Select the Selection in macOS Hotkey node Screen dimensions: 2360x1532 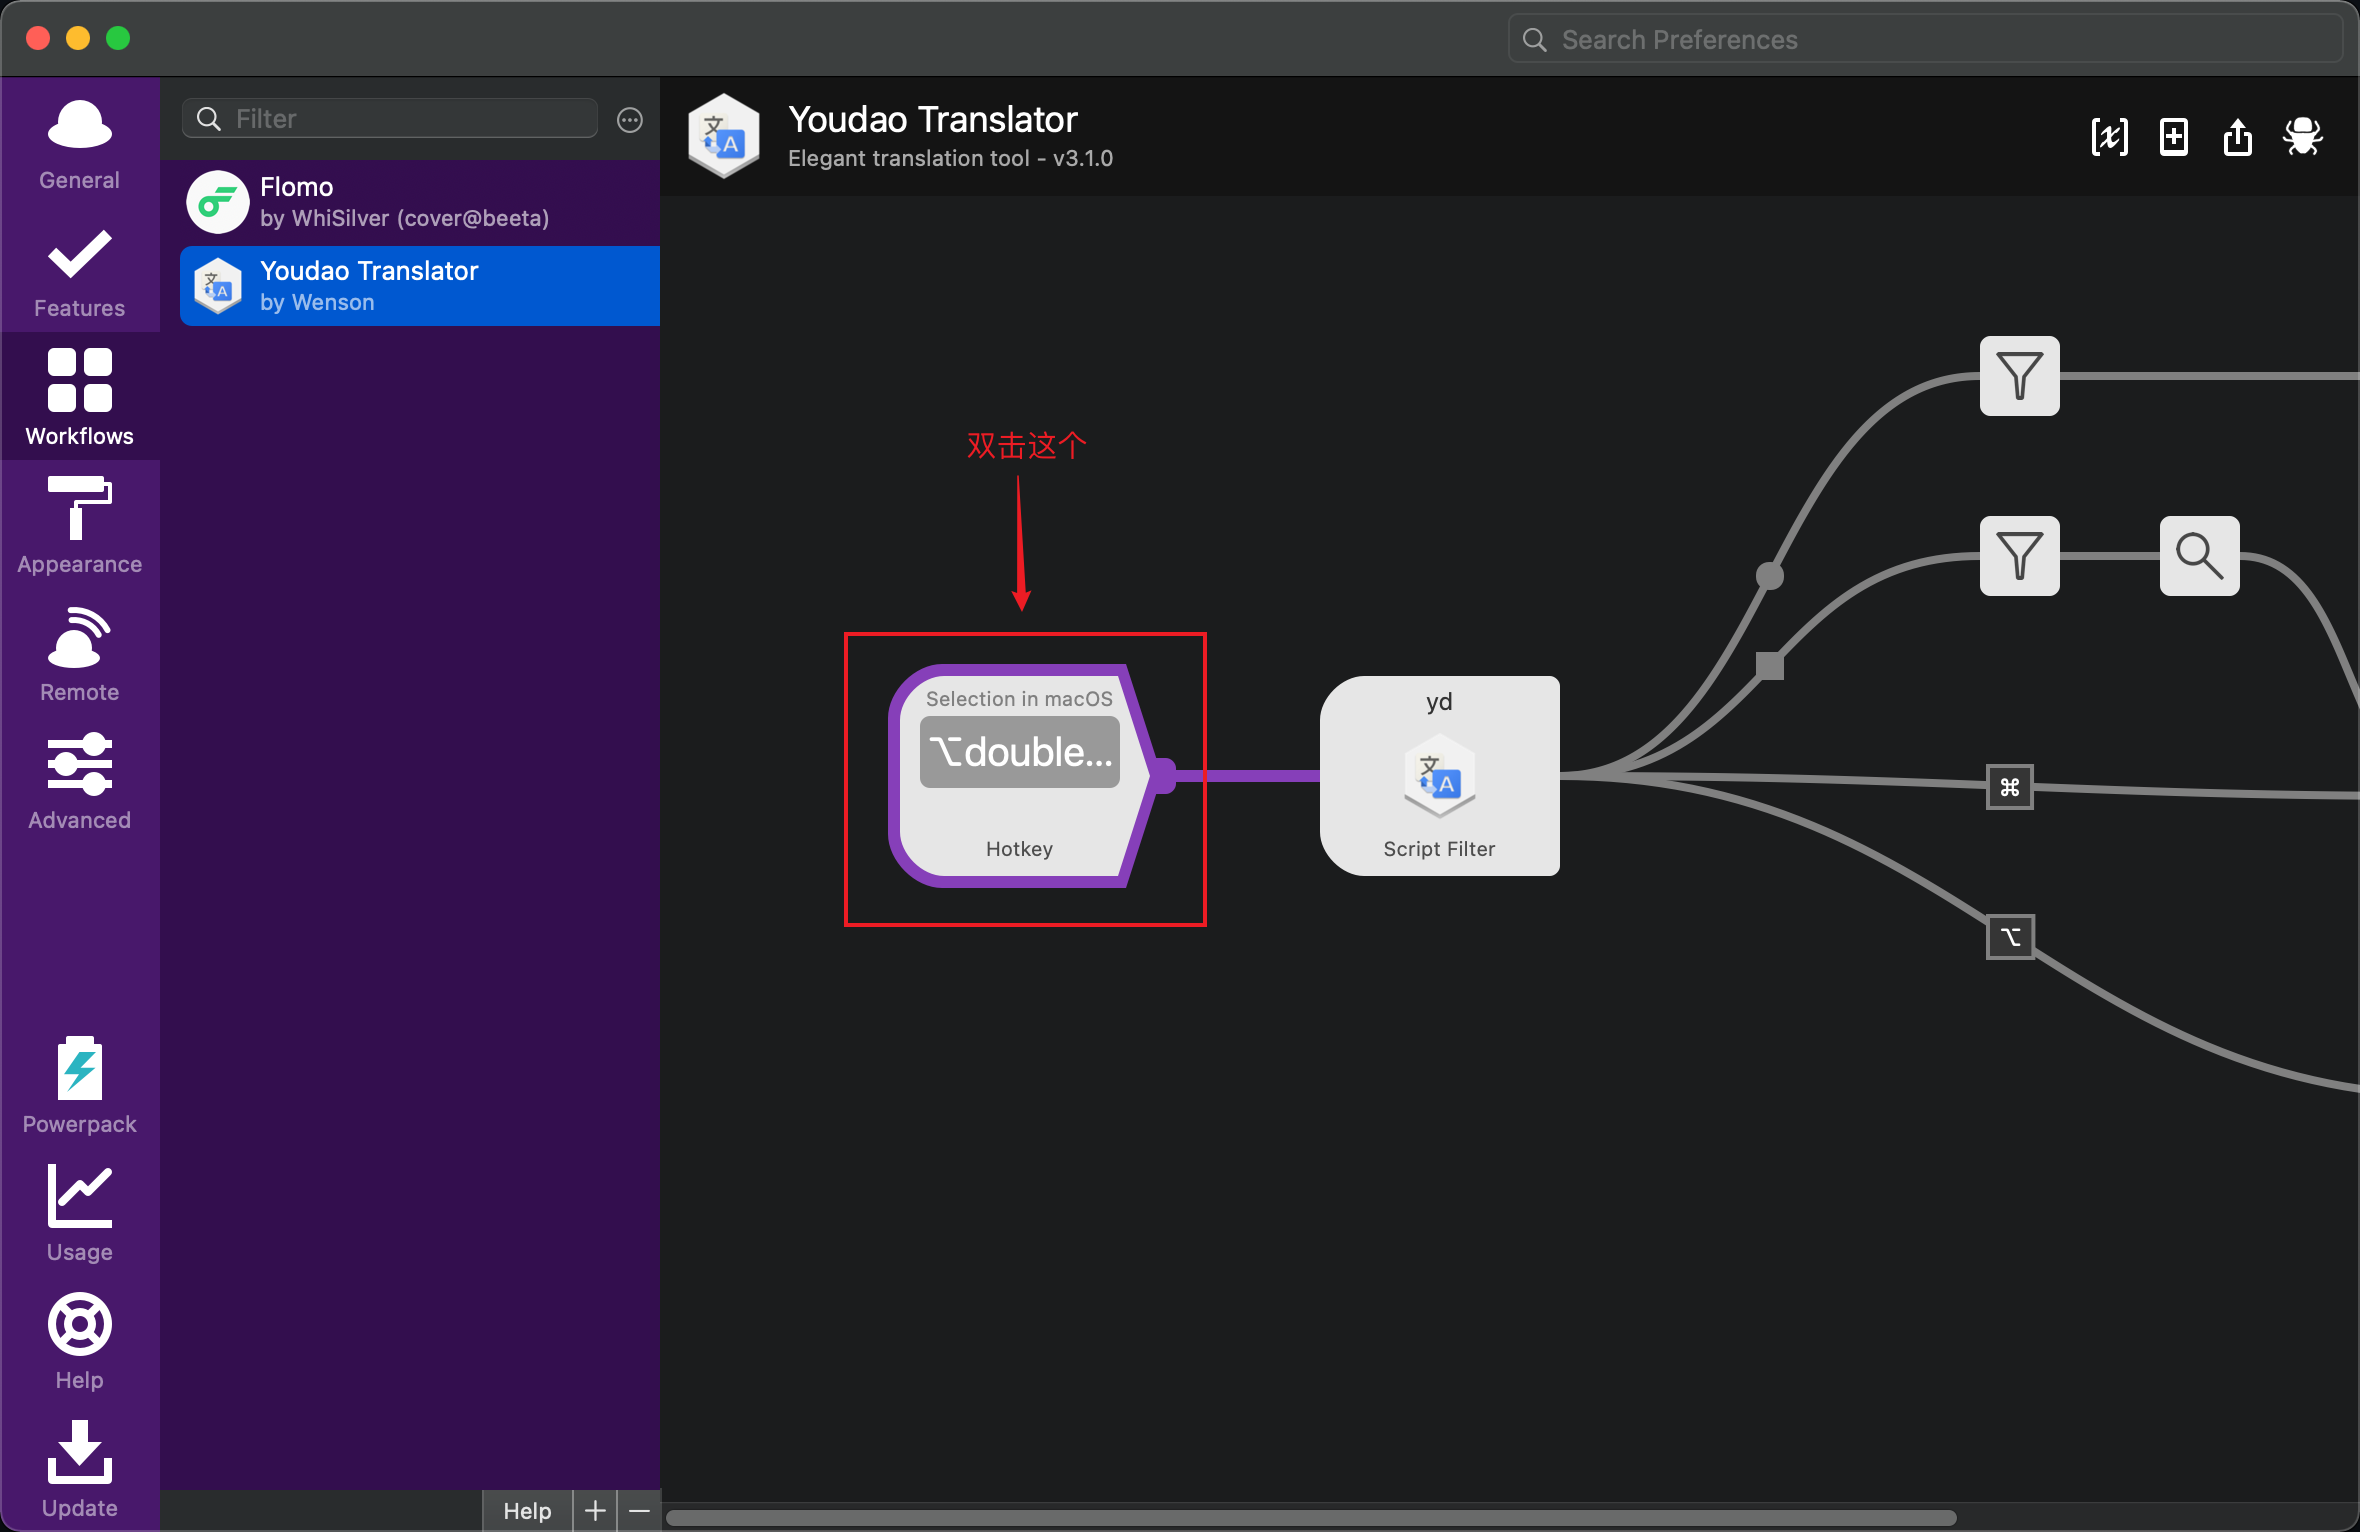click(x=1018, y=776)
